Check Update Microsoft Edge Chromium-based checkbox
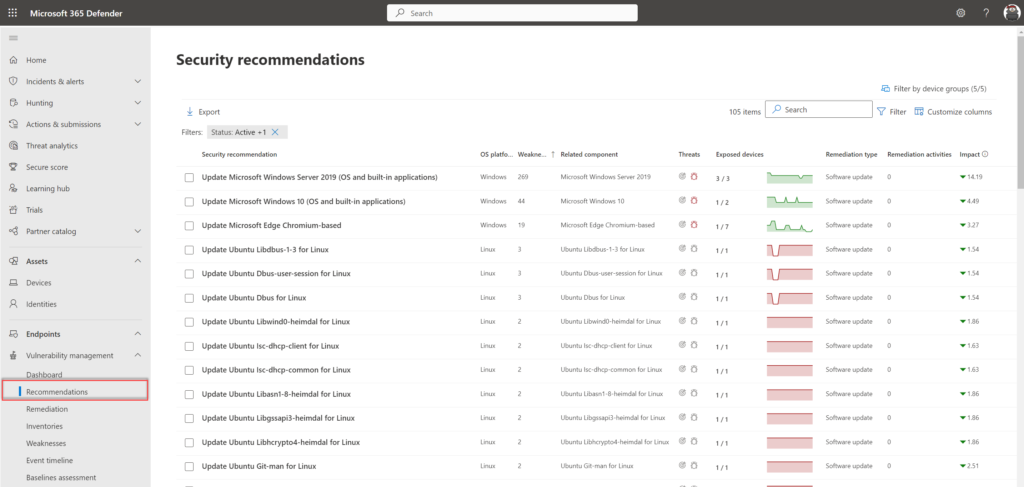The image size is (1024, 487). point(189,226)
